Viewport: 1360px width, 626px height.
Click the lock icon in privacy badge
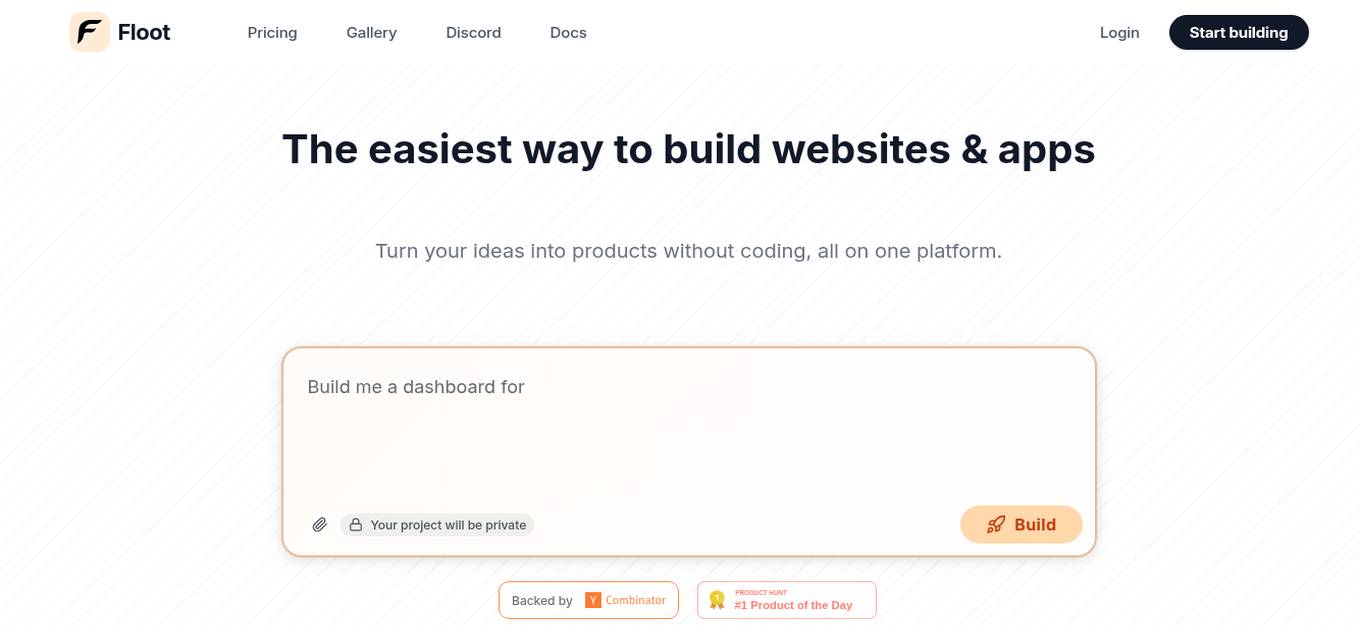(x=356, y=525)
